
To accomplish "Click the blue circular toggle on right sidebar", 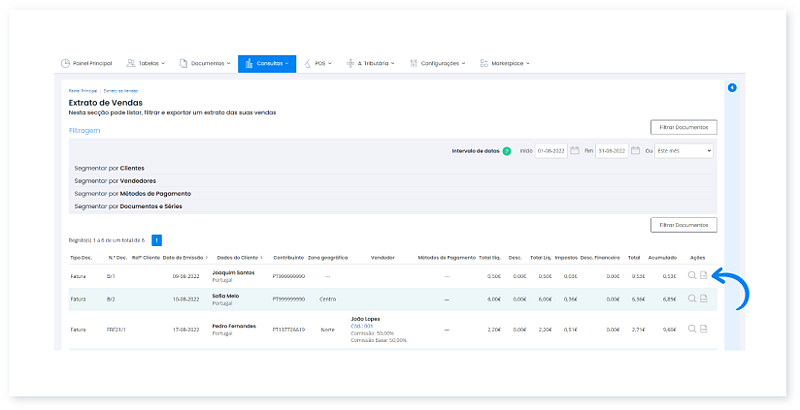I will 732,88.
